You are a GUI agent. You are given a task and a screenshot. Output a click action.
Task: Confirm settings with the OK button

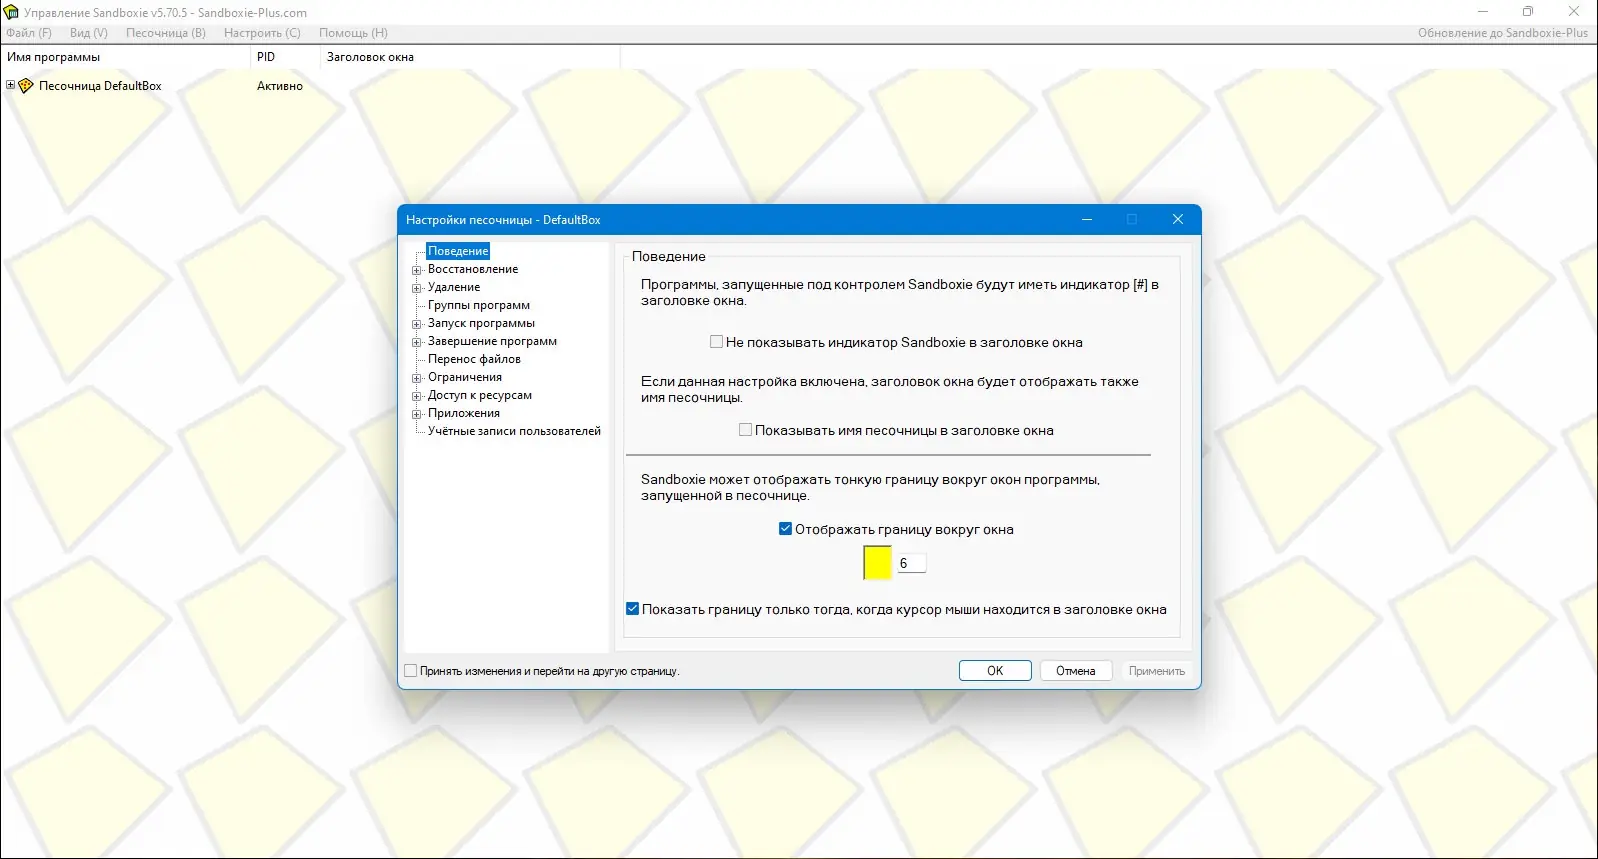tap(995, 671)
